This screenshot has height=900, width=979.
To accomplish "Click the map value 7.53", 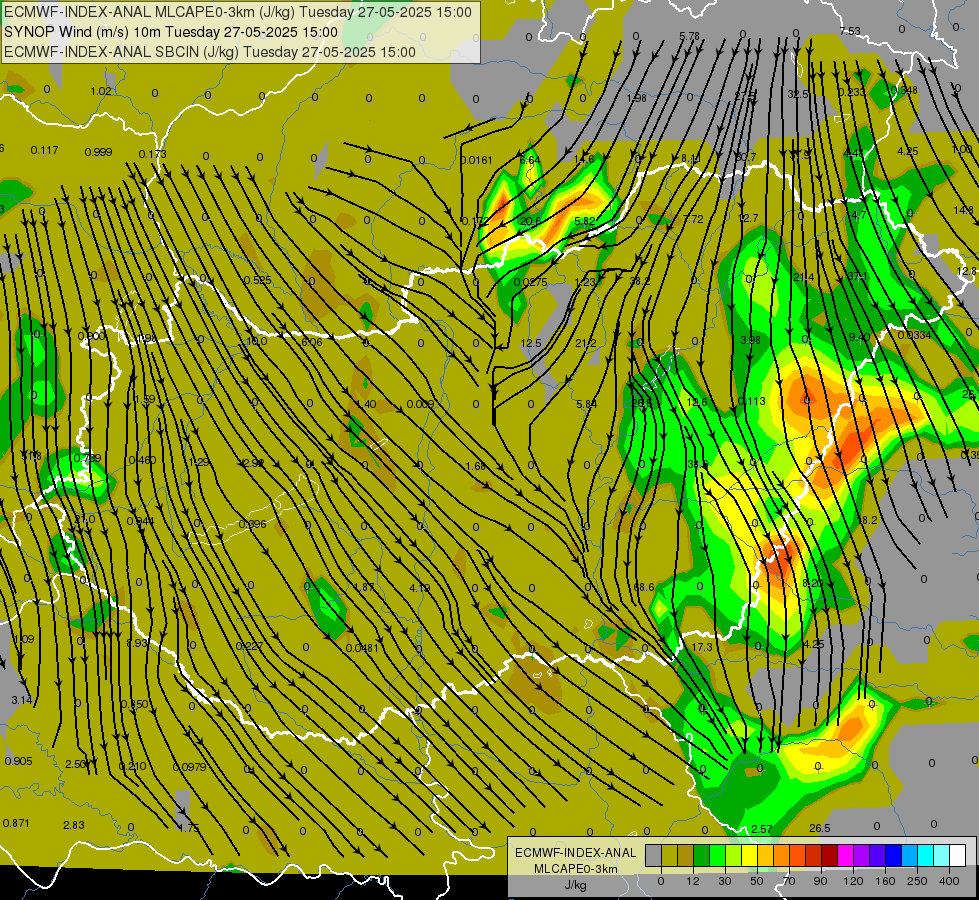I will [850, 31].
